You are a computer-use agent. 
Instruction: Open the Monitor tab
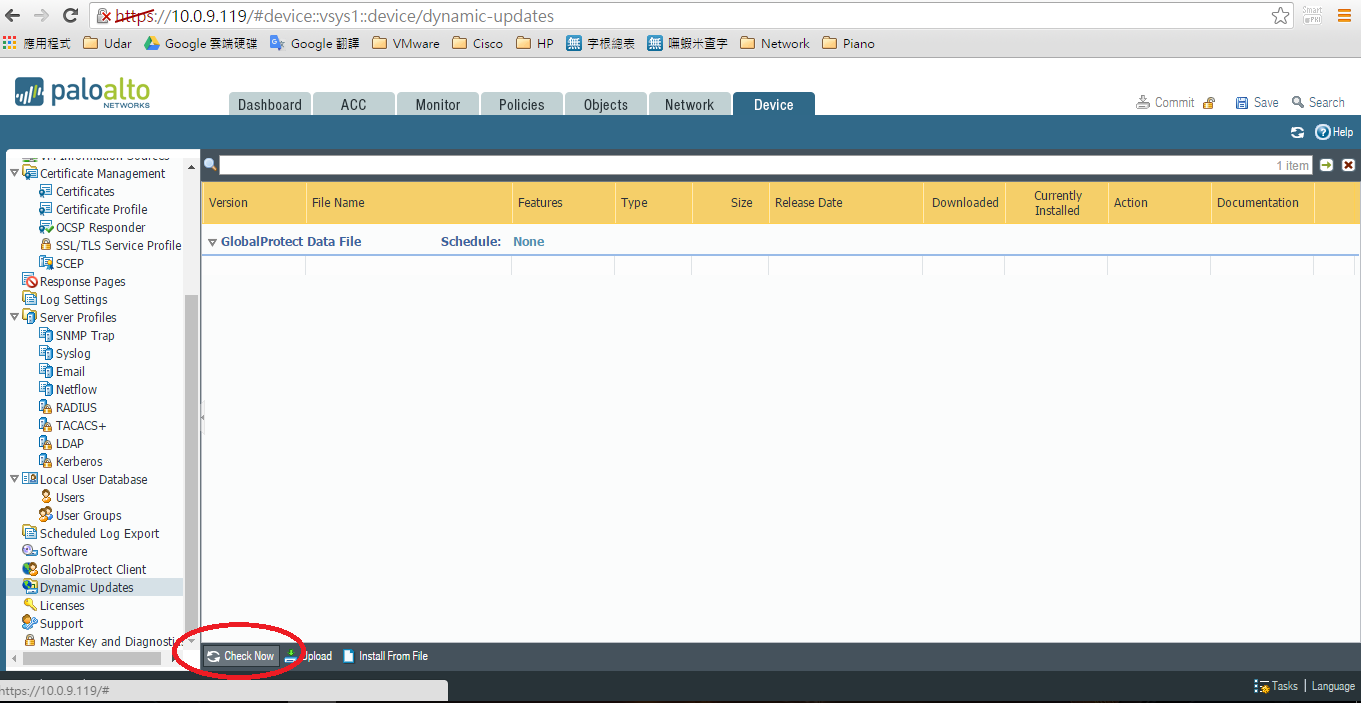click(x=438, y=104)
